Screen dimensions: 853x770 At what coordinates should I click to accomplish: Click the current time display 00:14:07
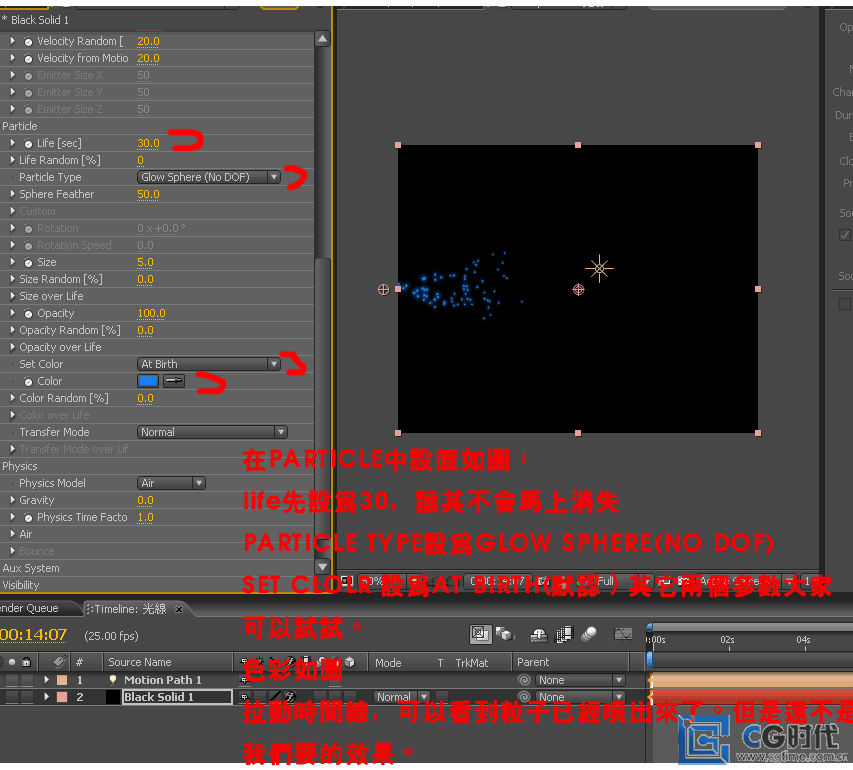(34, 635)
